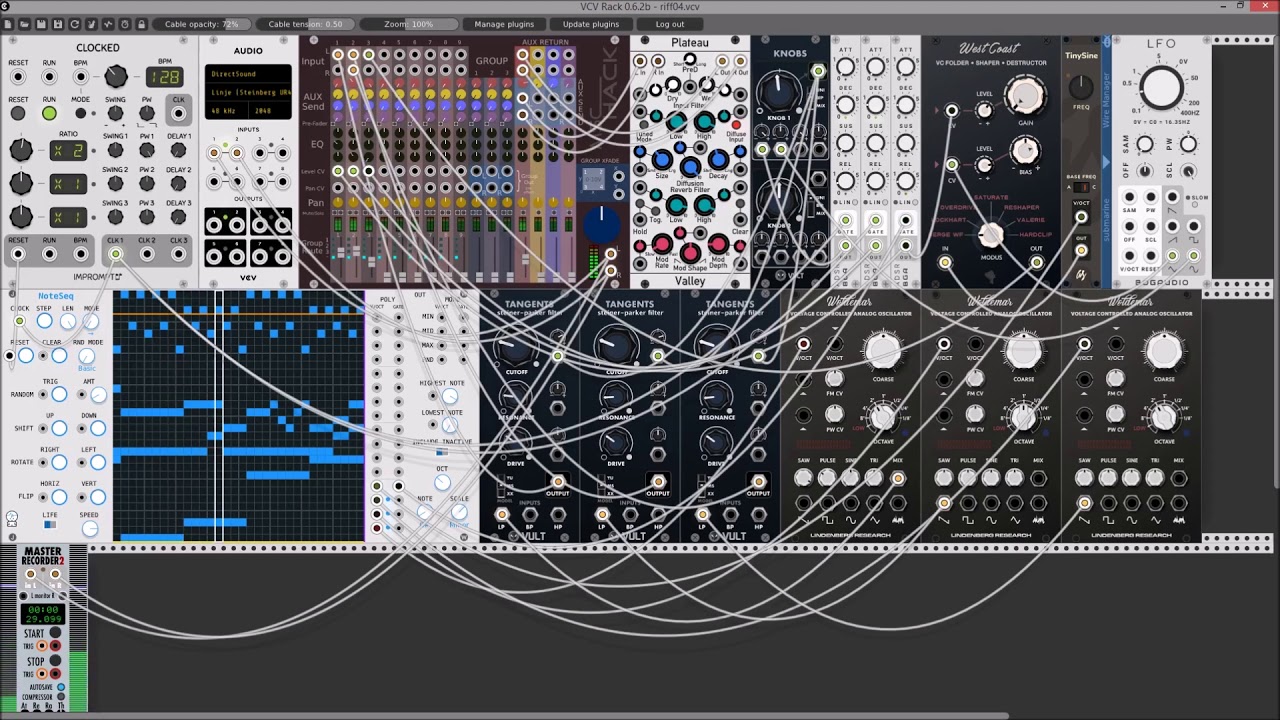This screenshot has width=1280, height=720.
Task: Toggle AUTOSAVE on Master Recorder
Action: 61,687
